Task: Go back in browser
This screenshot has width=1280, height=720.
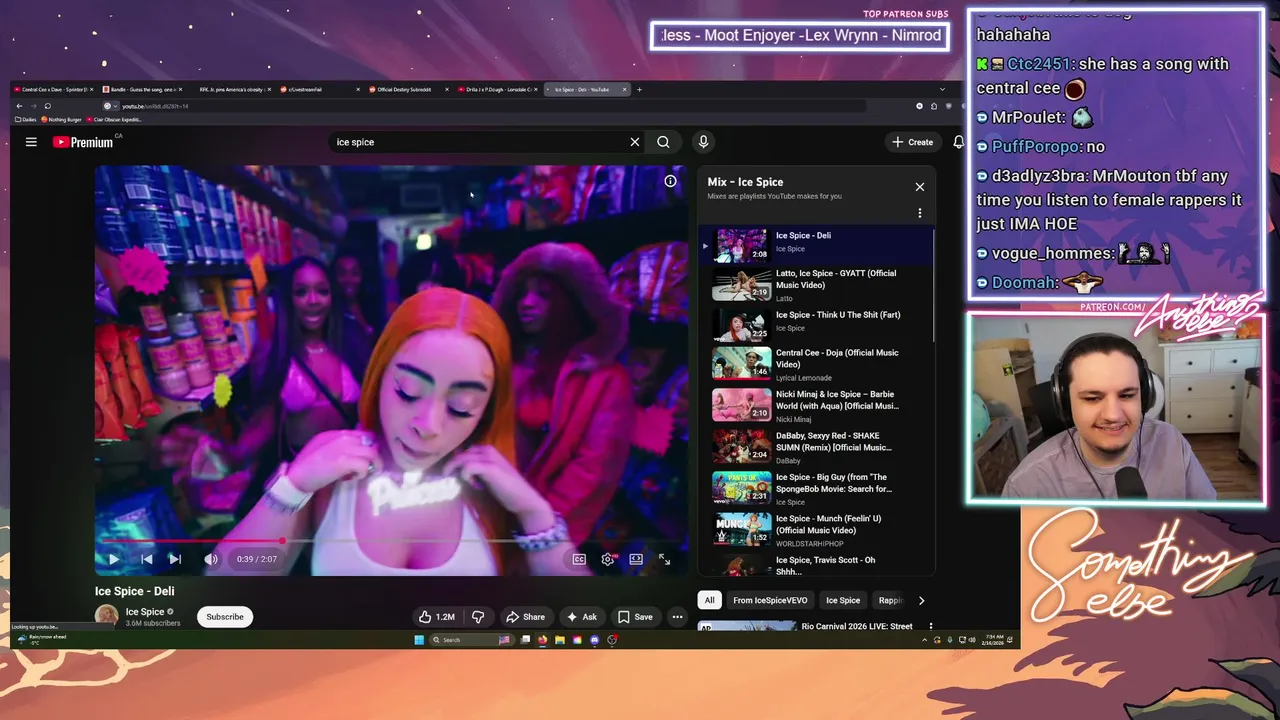Action: point(19,106)
